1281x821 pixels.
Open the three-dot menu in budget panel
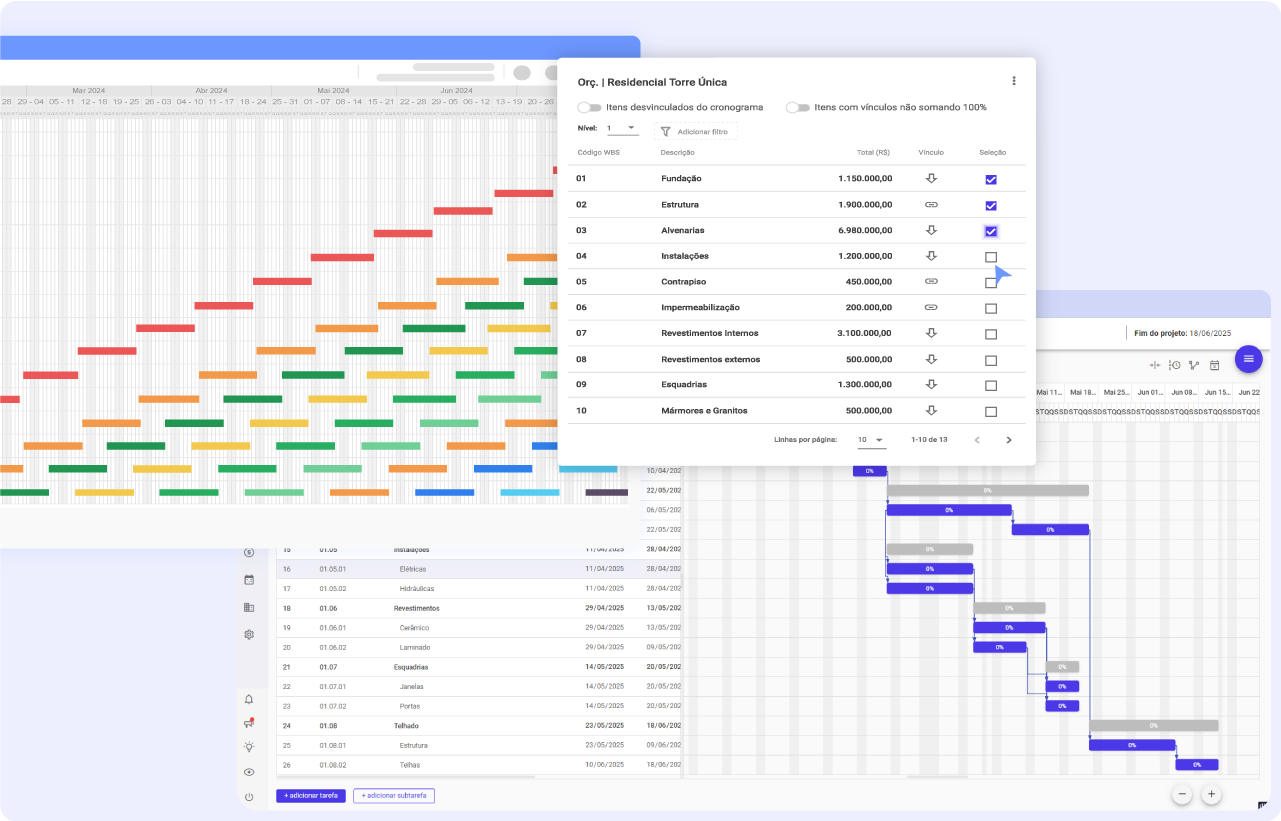(1014, 81)
